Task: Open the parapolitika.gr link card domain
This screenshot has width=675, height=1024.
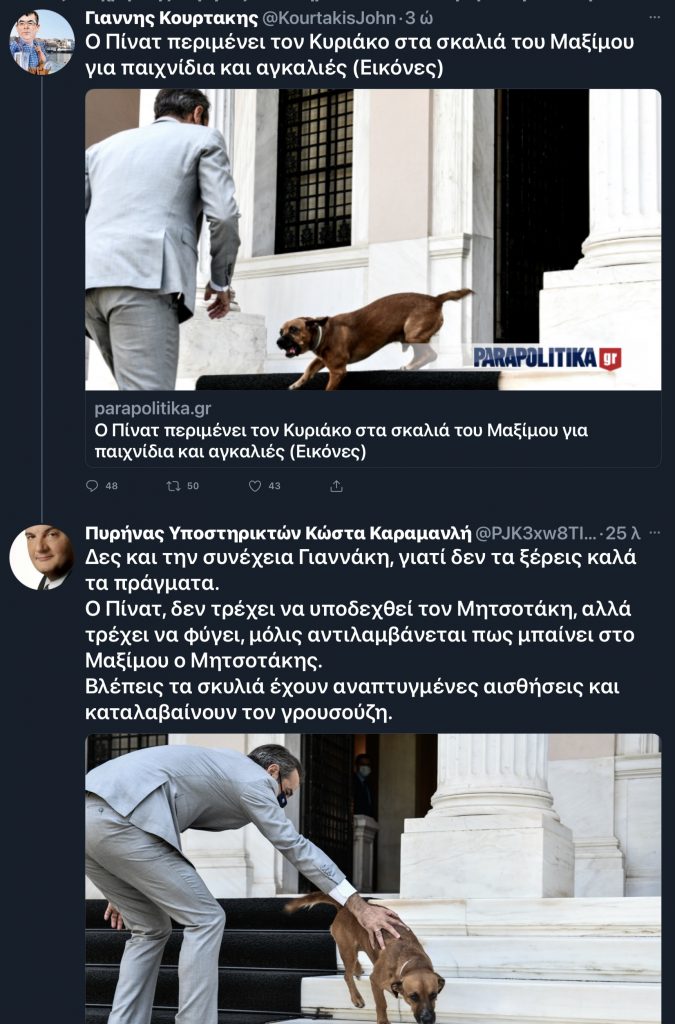Action: pos(153,409)
